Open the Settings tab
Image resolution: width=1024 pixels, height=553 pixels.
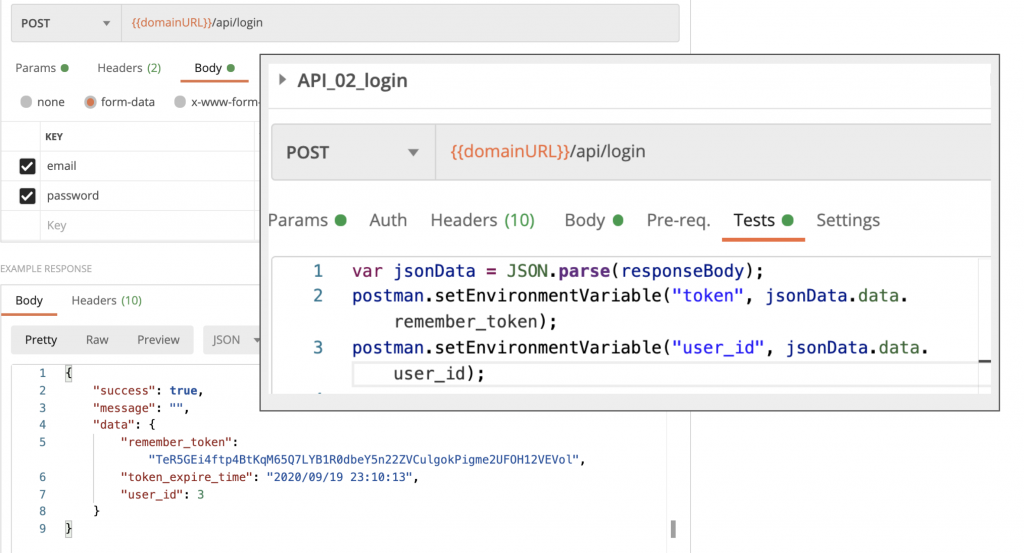848,220
